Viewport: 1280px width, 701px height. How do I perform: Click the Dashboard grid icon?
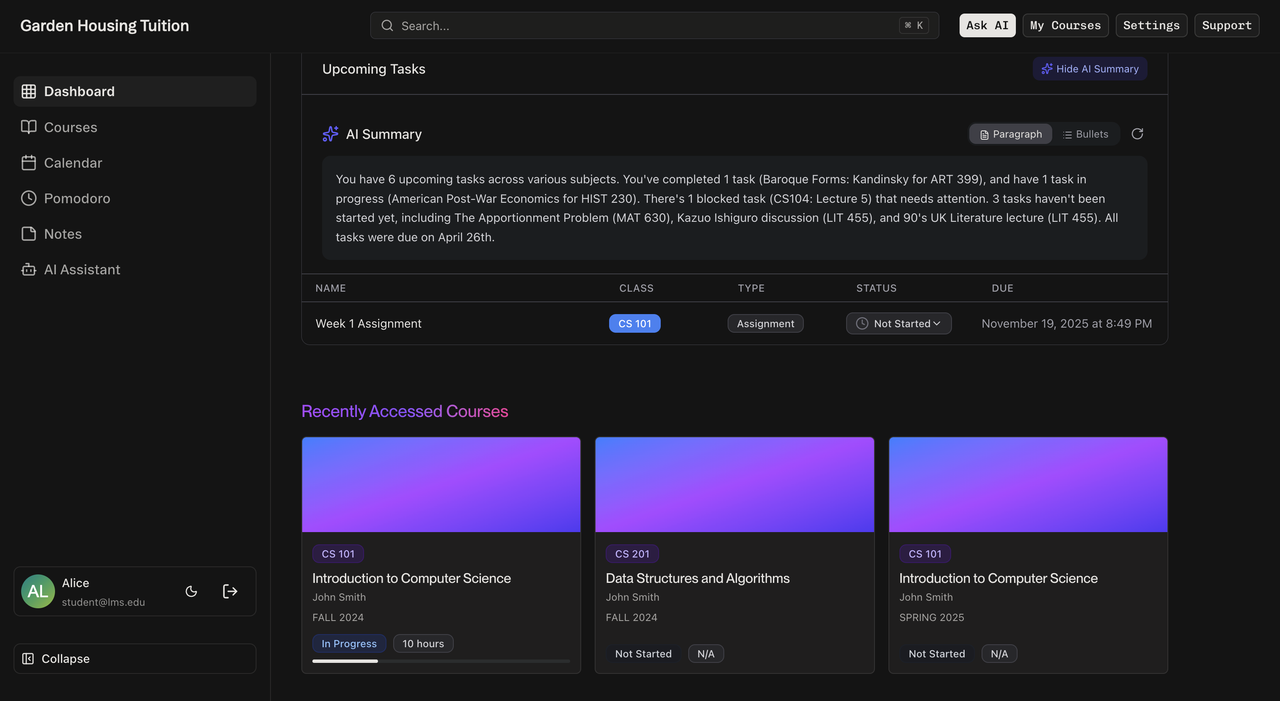pyautogui.click(x=29, y=91)
